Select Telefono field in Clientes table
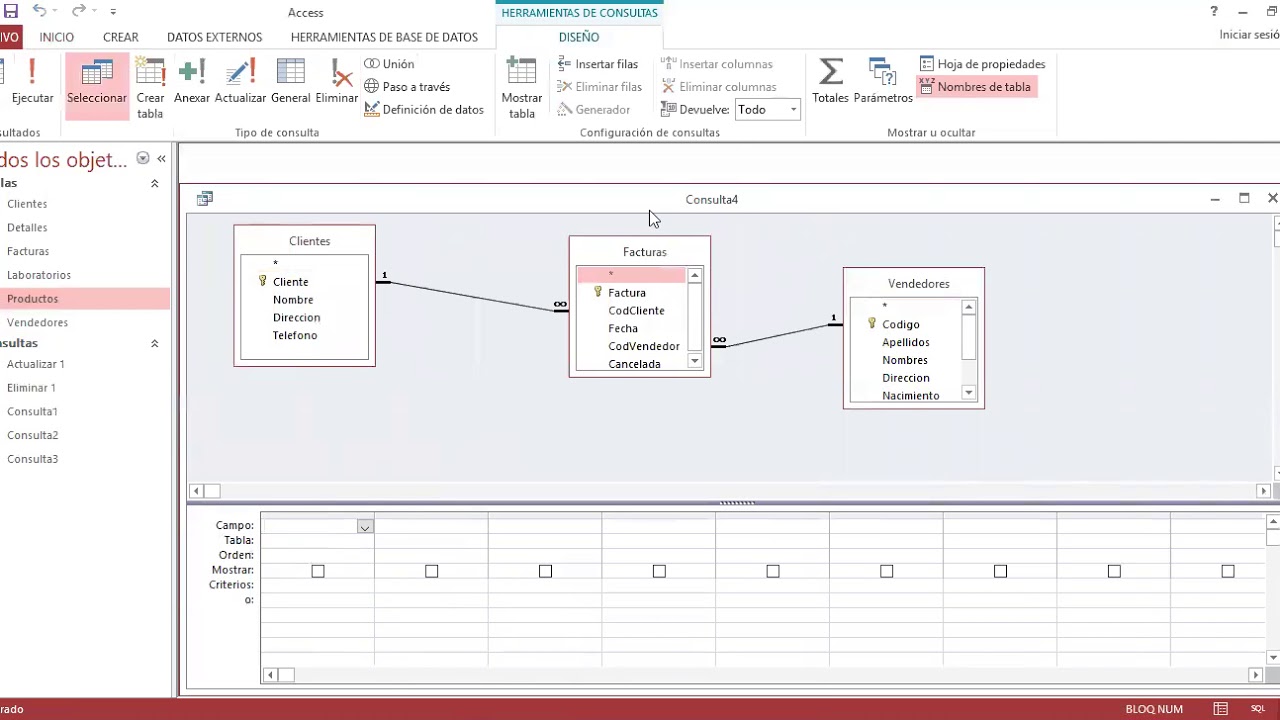 (295, 336)
